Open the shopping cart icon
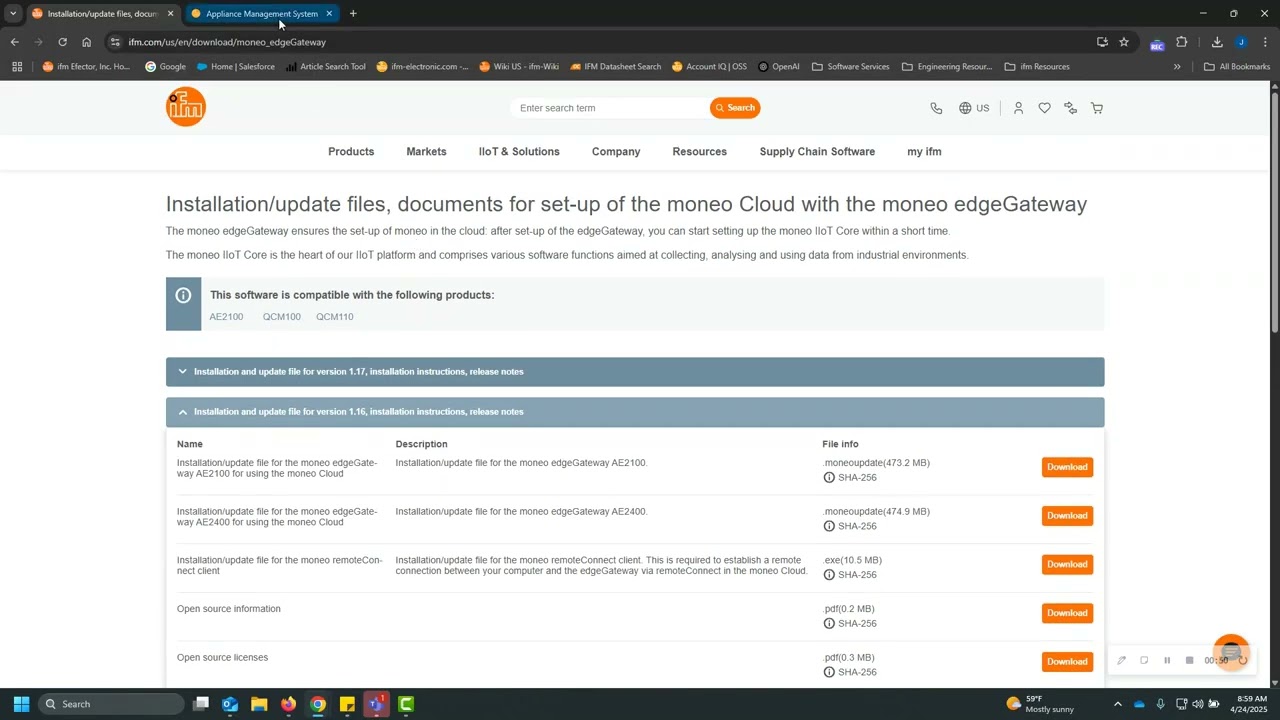 tap(1096, 108)
